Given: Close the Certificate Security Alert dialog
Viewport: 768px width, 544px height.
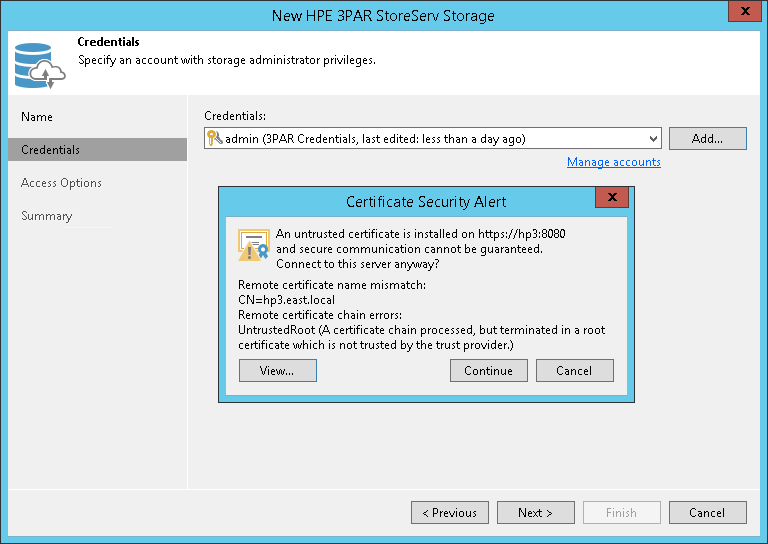Looking at the screenshot, I should click(611, 199).
